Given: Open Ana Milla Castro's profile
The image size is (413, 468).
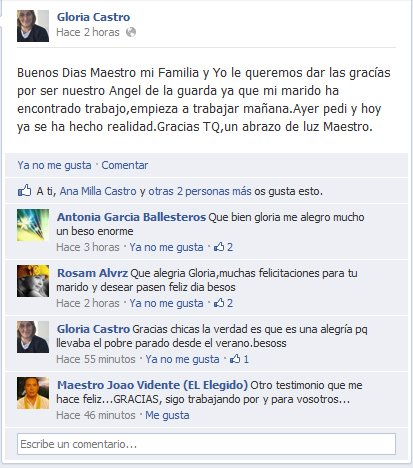Looking at the screenshot, I should [98, 191].
